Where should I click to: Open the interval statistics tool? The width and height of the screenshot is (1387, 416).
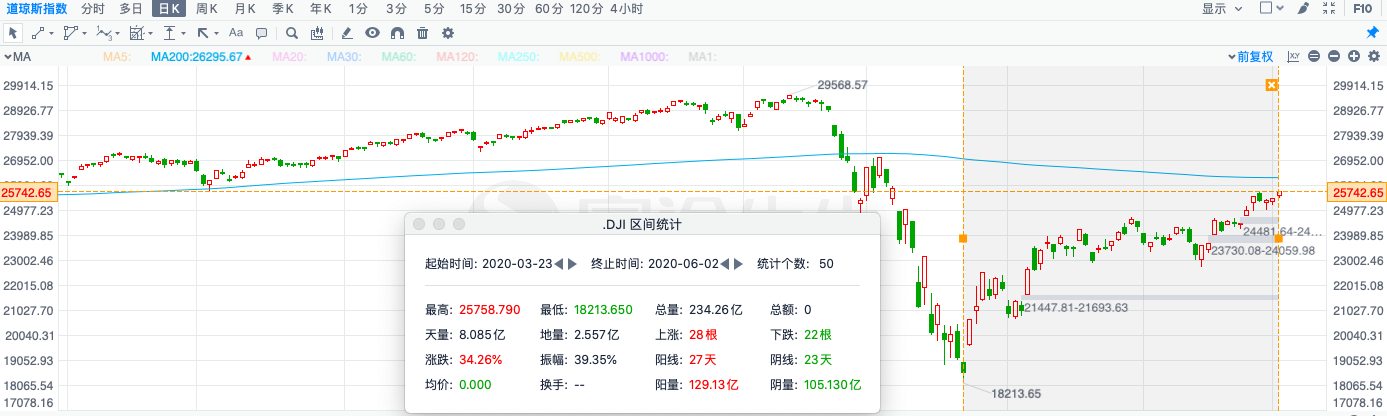coord(317,33)
